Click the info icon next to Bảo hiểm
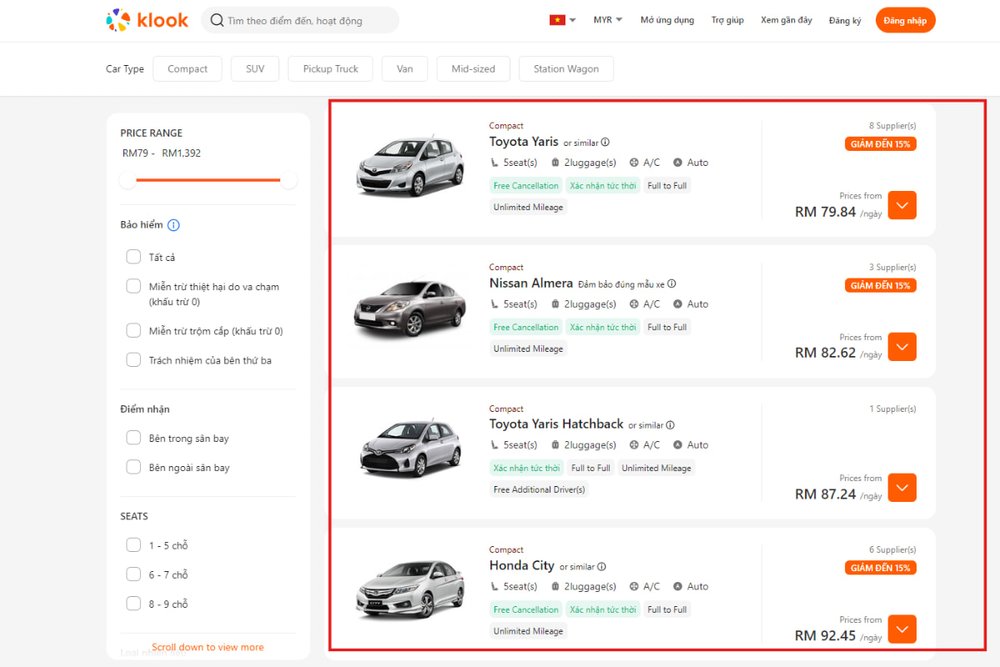1000x667 pixels. pos(174,225)
